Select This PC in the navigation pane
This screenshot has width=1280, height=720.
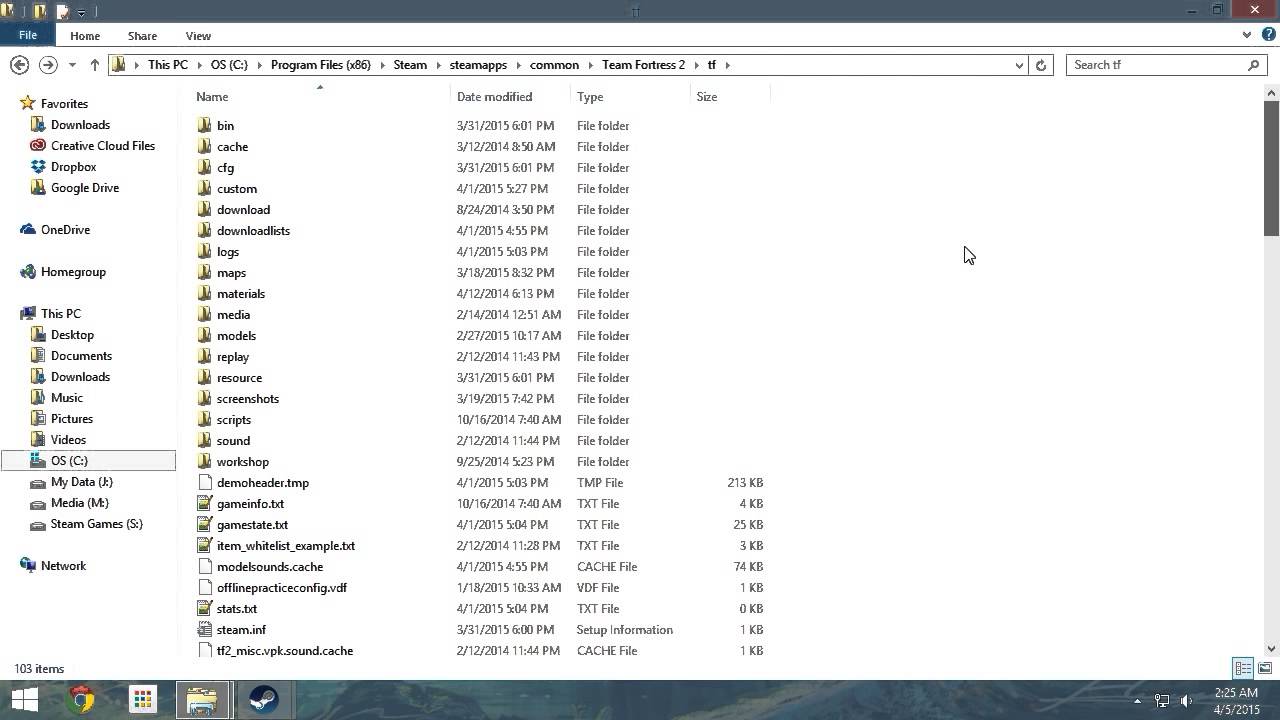click(60, 314)
